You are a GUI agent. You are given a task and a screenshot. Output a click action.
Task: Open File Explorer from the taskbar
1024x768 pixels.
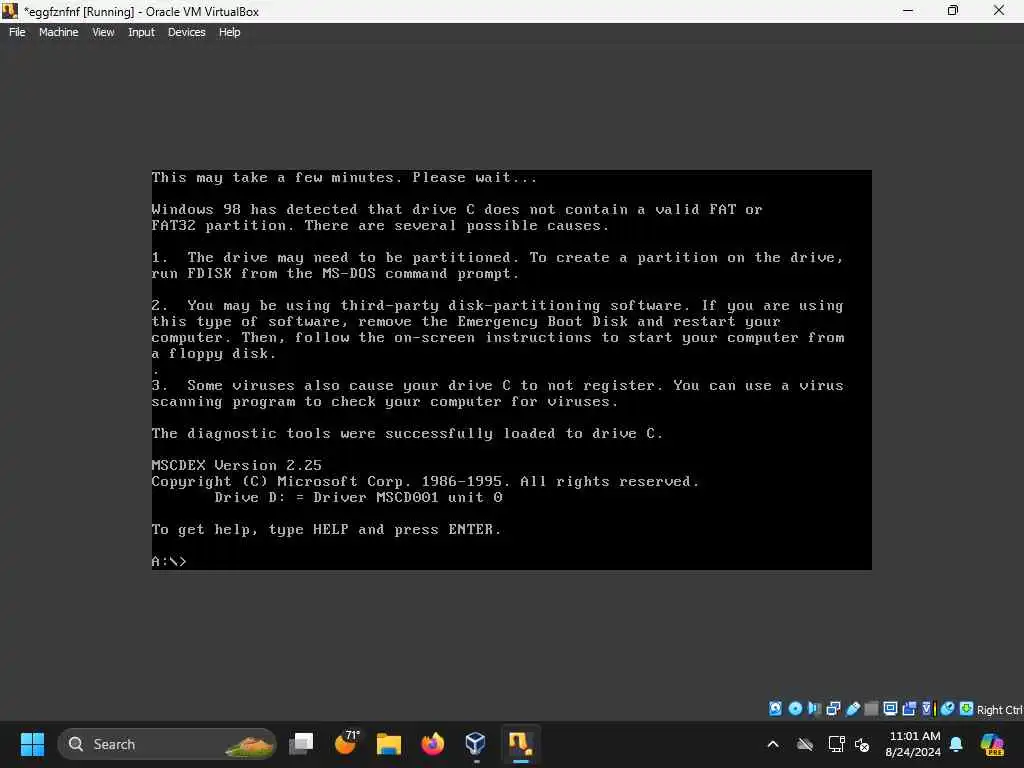coord(389,744)
